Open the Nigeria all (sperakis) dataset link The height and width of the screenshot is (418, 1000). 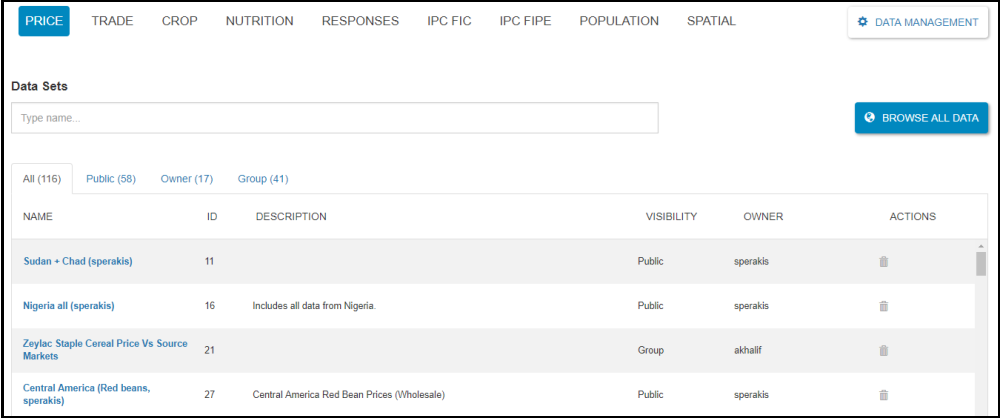tap(69, 306)
